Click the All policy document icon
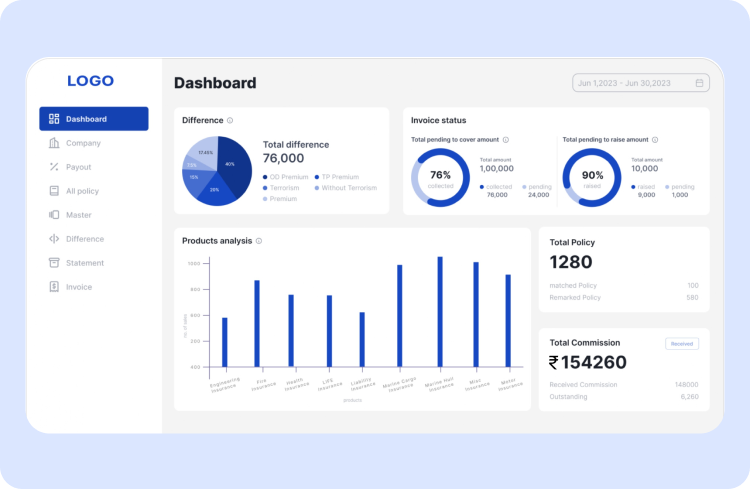The width and height of the screenshot is (750, 489). [x=54, y=191]
